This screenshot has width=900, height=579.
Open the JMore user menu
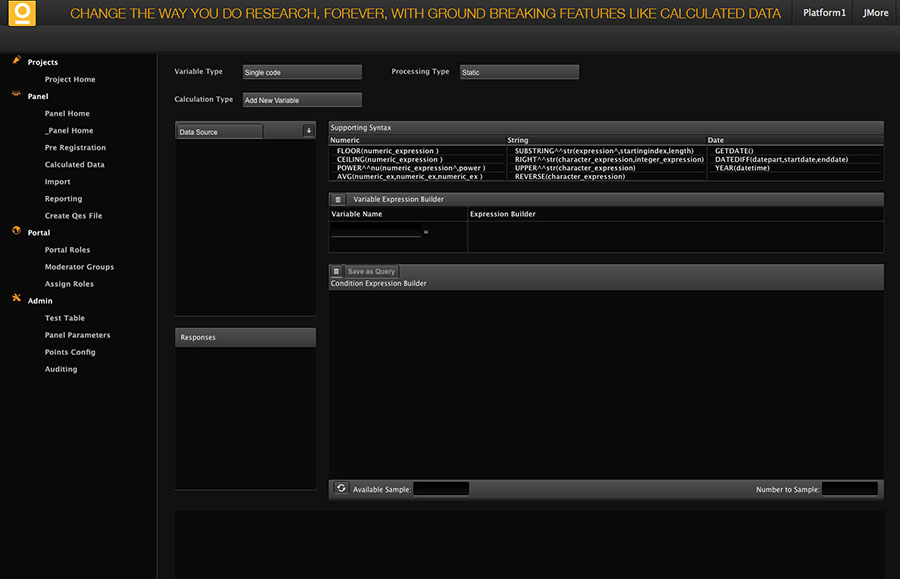(876, 13)
